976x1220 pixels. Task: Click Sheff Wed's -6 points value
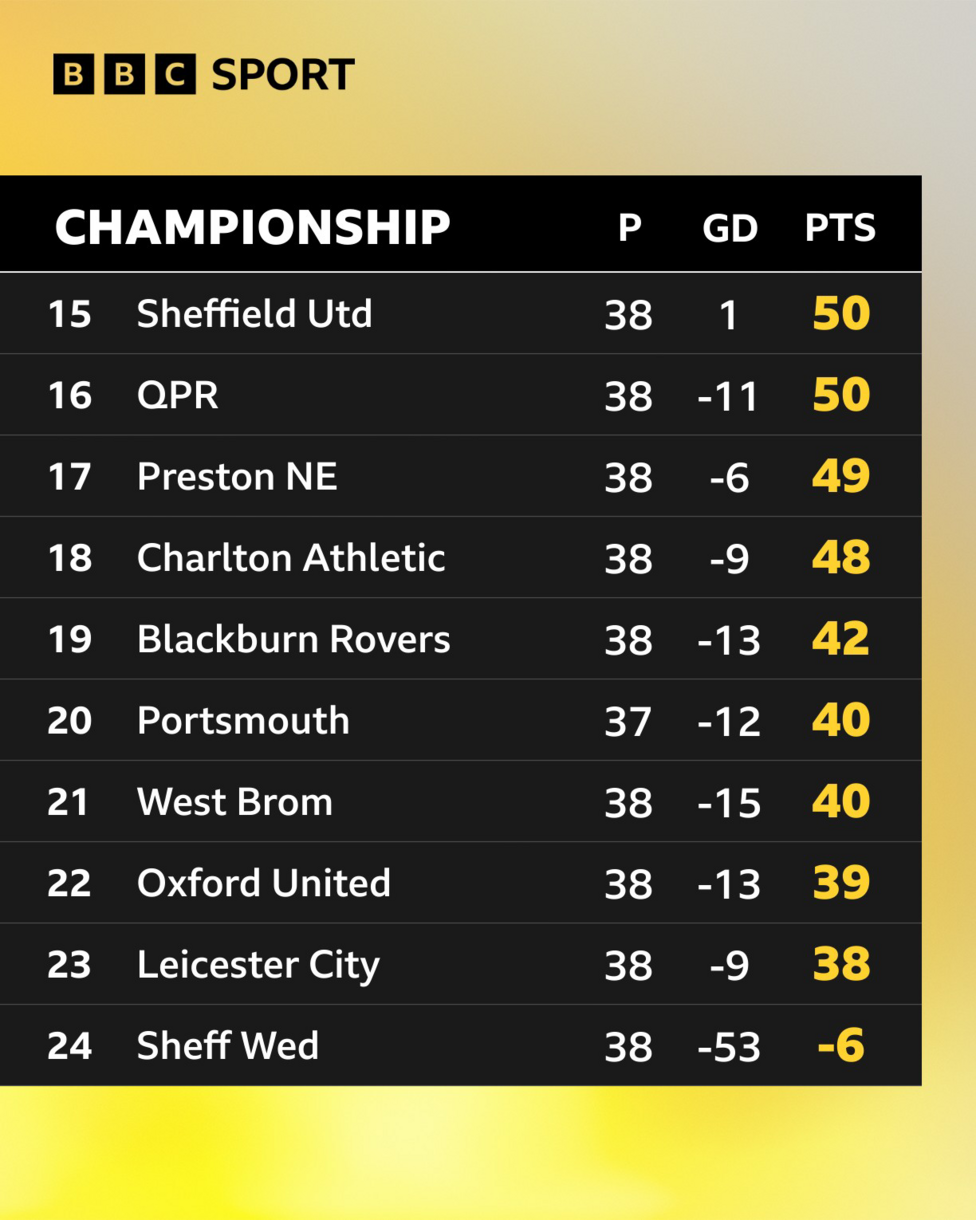tap(840, 1046)
